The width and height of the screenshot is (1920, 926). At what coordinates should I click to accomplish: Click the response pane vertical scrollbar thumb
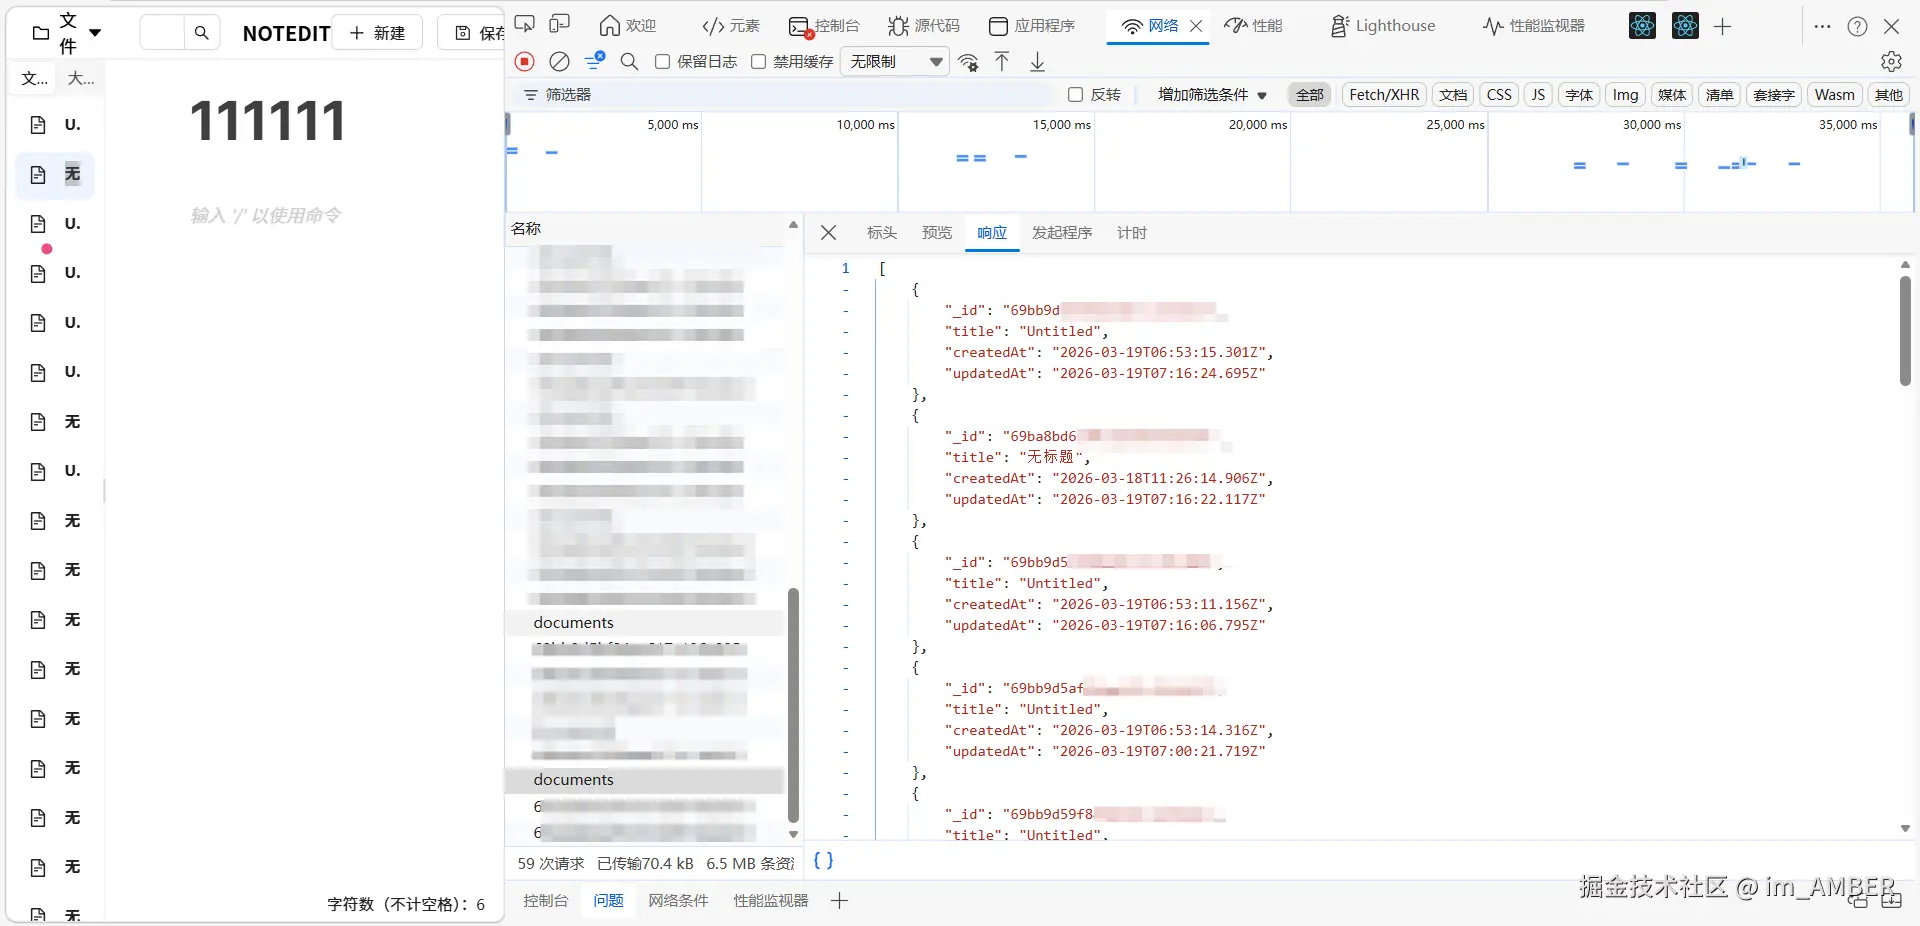pyautogui.click(x=1905, y=330)
